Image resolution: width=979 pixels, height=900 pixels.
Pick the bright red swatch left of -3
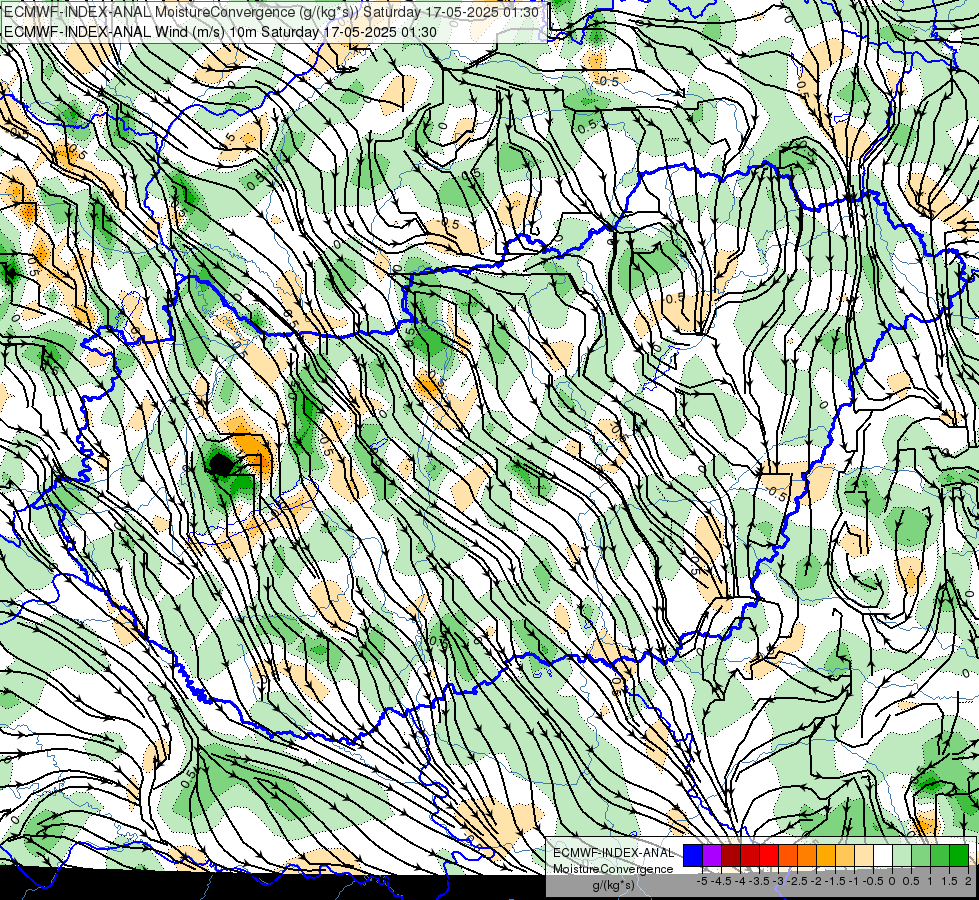(769, 856)
